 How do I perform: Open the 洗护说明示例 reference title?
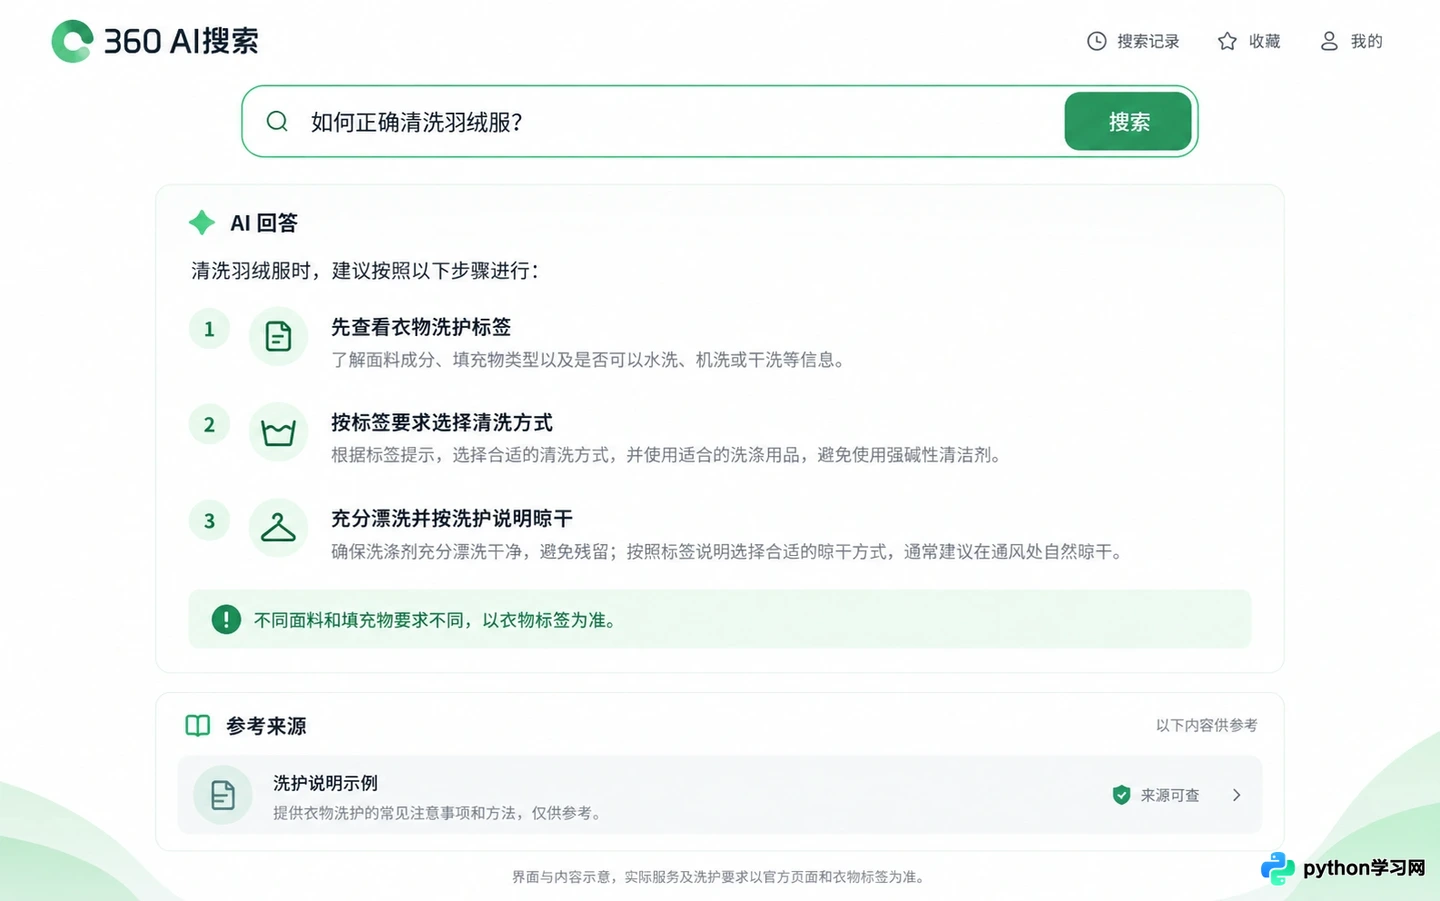click(x=325, y=783)
